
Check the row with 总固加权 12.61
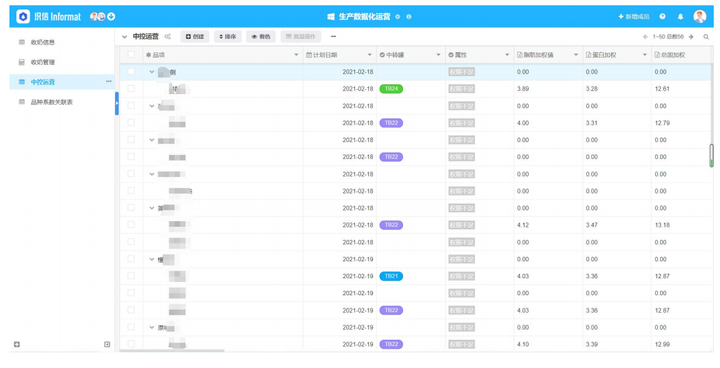131,89
